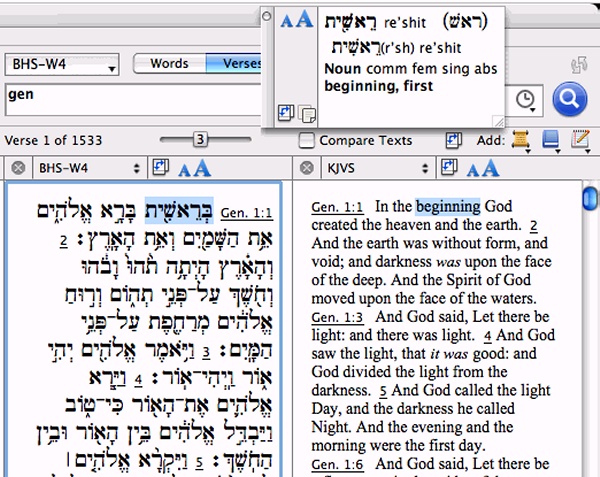Increase text size in KJVS pane
The width and height of the screenshot is (600, 477).
(490, 168)
